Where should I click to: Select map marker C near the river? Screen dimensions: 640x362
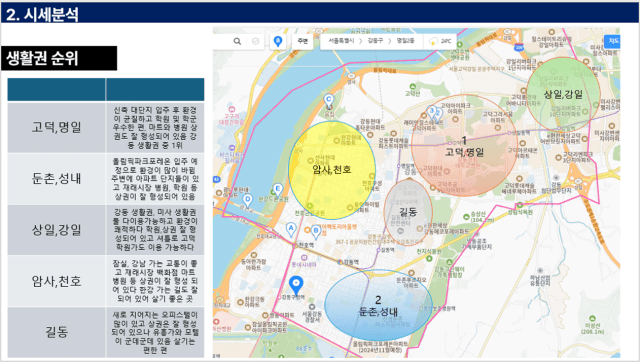click(x=329, y=100)
